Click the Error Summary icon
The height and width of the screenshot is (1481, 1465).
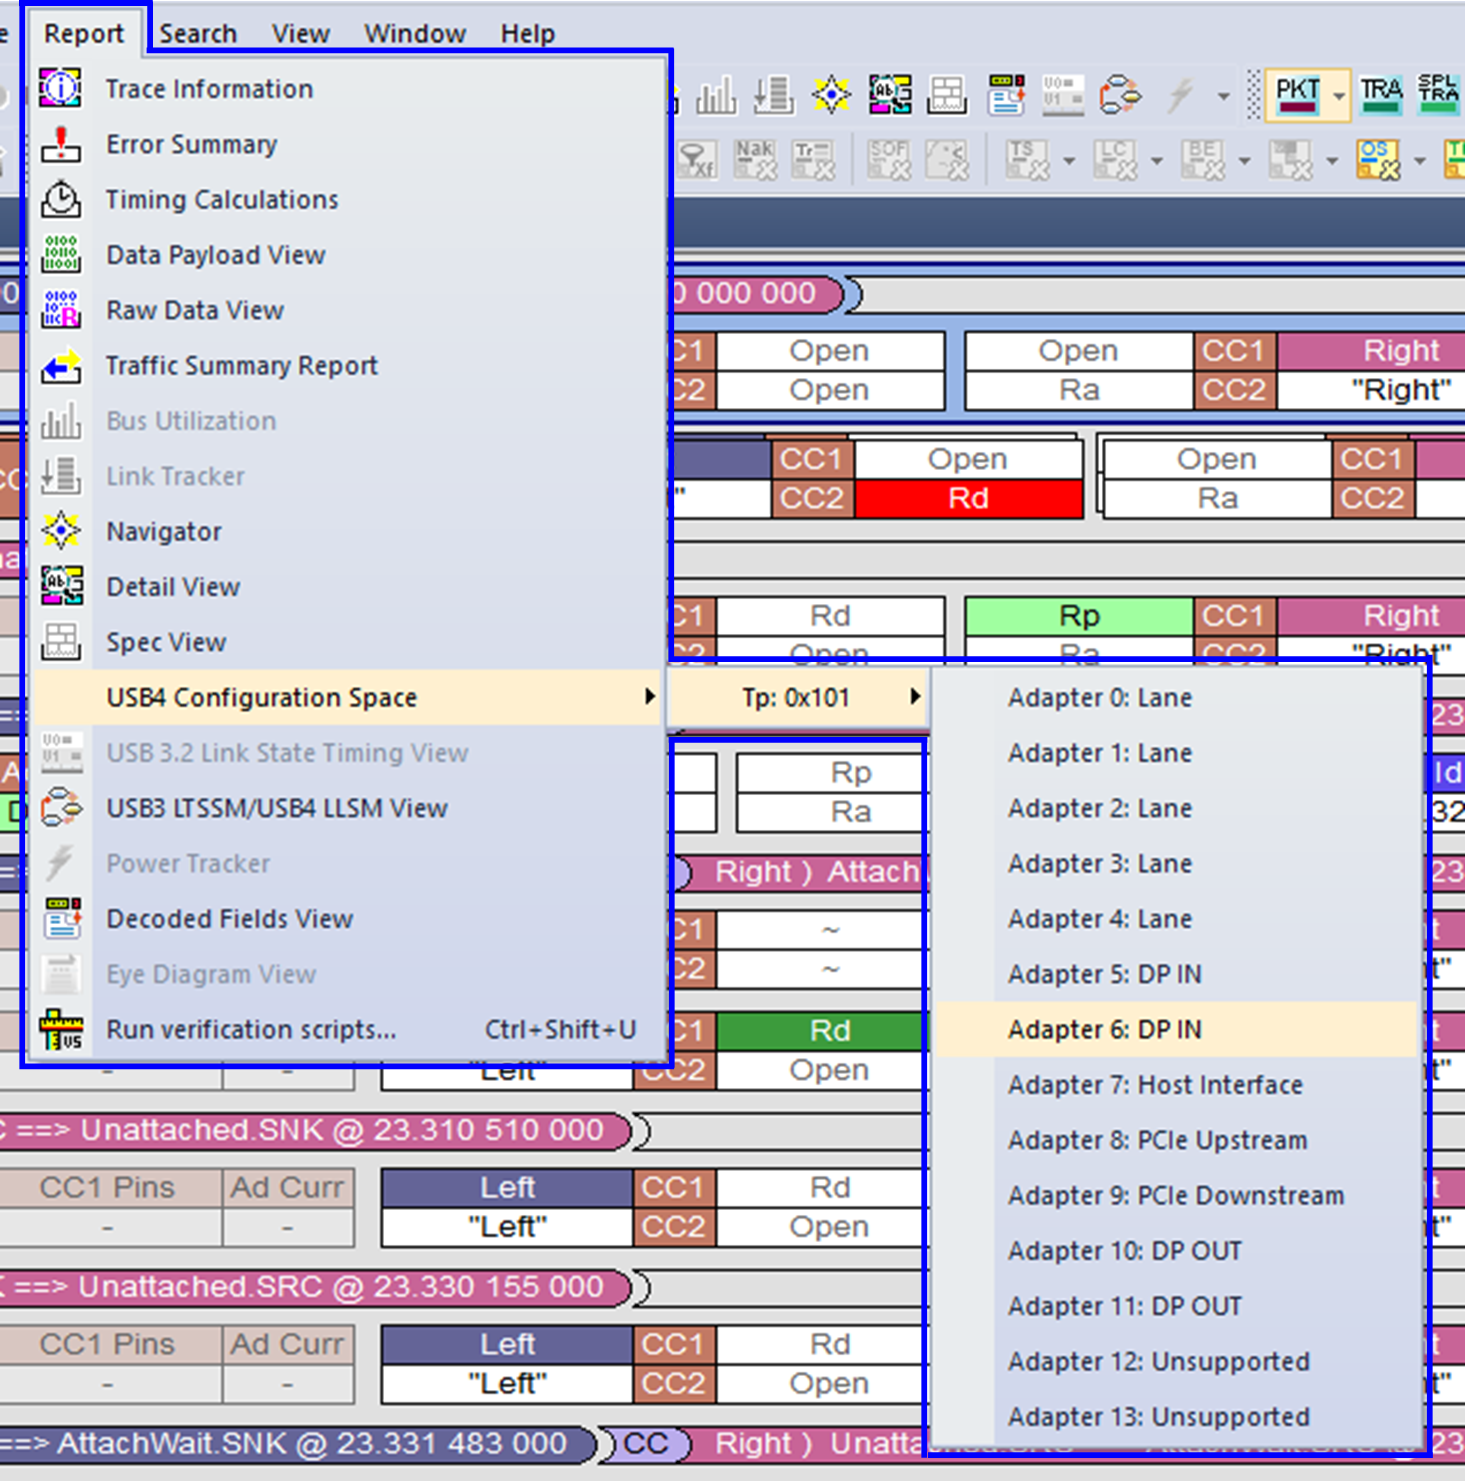click(61, 144)
